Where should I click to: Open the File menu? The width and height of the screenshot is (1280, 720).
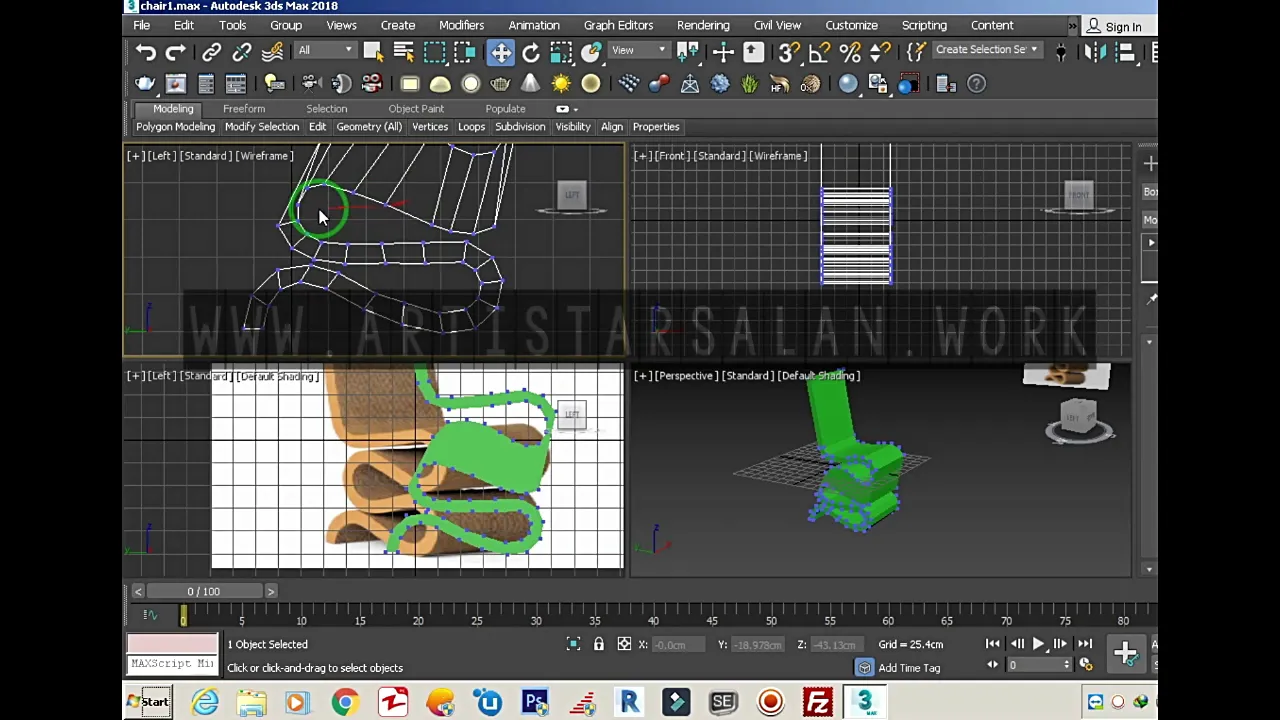[x=142, y=25]
